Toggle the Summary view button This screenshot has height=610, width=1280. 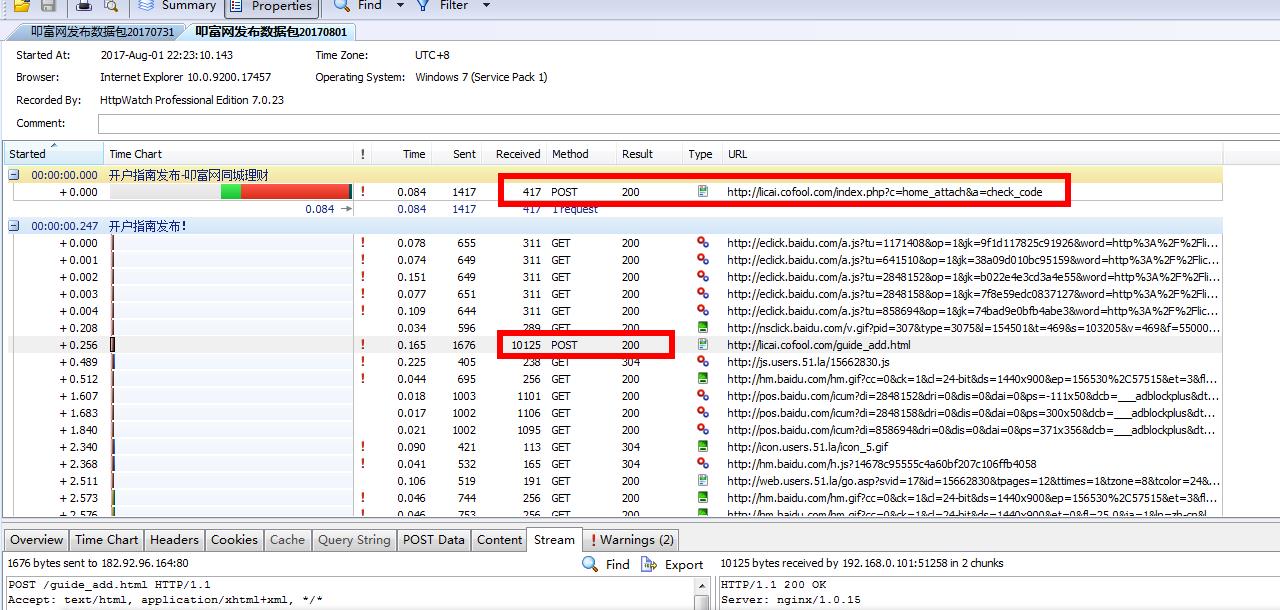177,6
